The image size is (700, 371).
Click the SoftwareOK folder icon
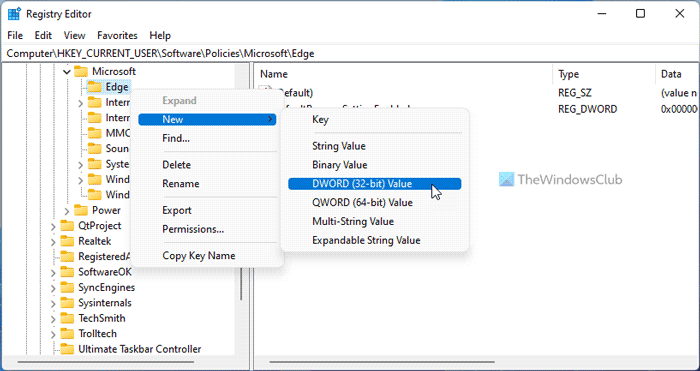67,272
